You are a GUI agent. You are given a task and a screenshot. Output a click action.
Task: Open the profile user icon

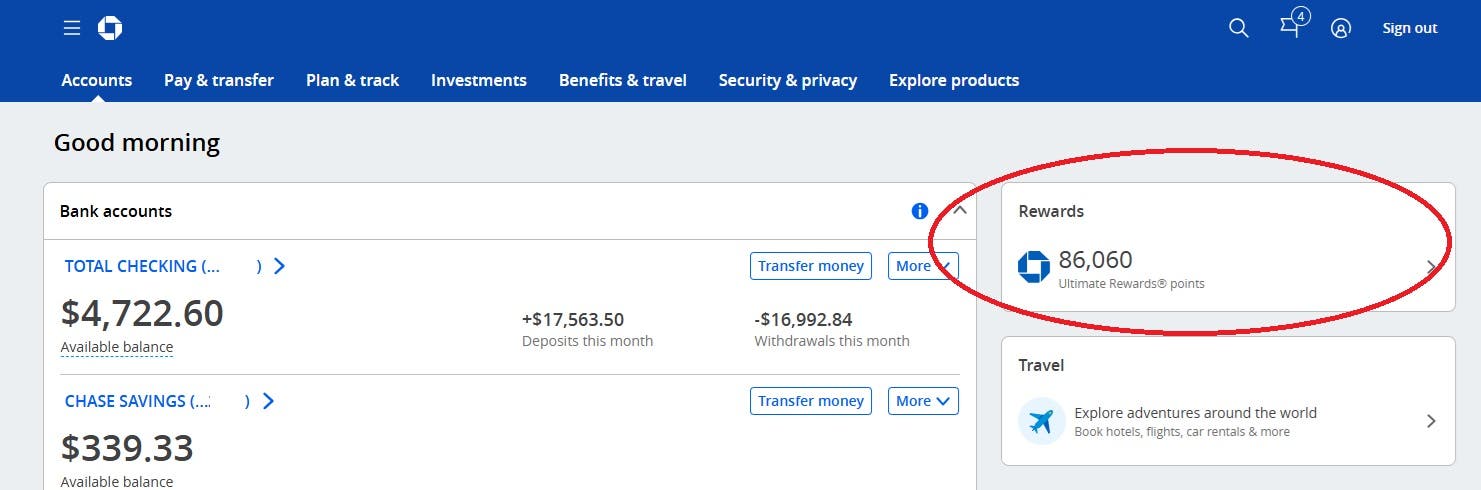click(x=1341, y=28)
